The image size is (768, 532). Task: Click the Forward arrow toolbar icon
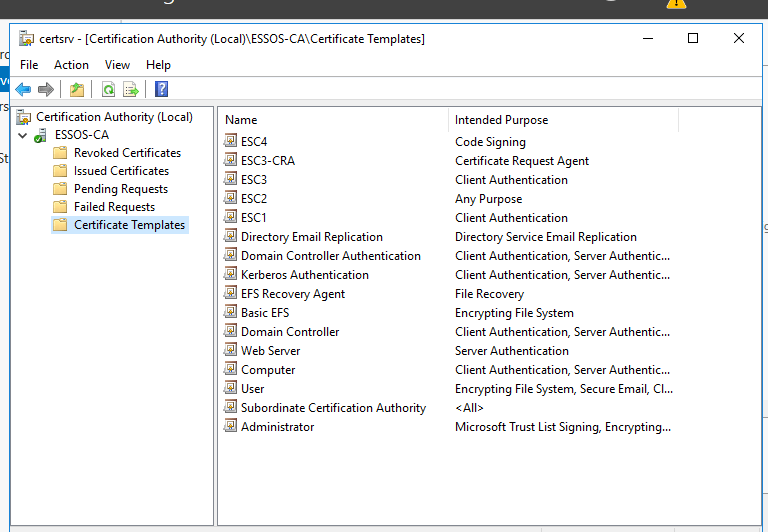click(46, 89)
